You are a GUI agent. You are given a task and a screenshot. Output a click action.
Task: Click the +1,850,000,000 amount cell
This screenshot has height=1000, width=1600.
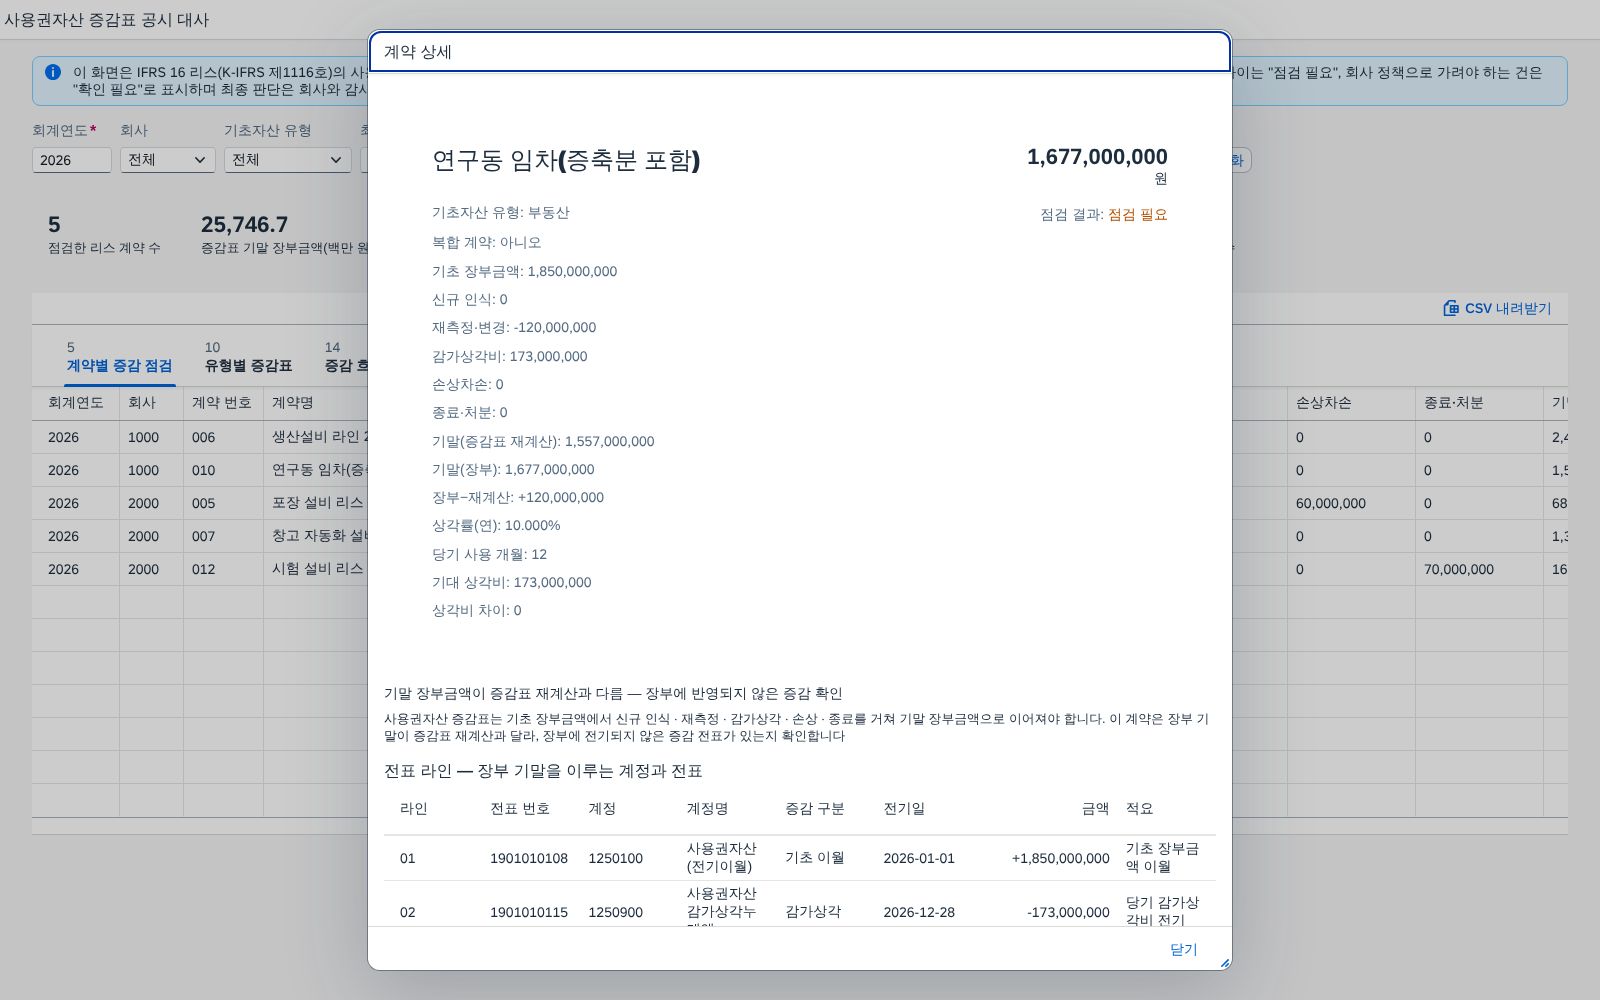pyautogui.click(x=1060, y=858)
